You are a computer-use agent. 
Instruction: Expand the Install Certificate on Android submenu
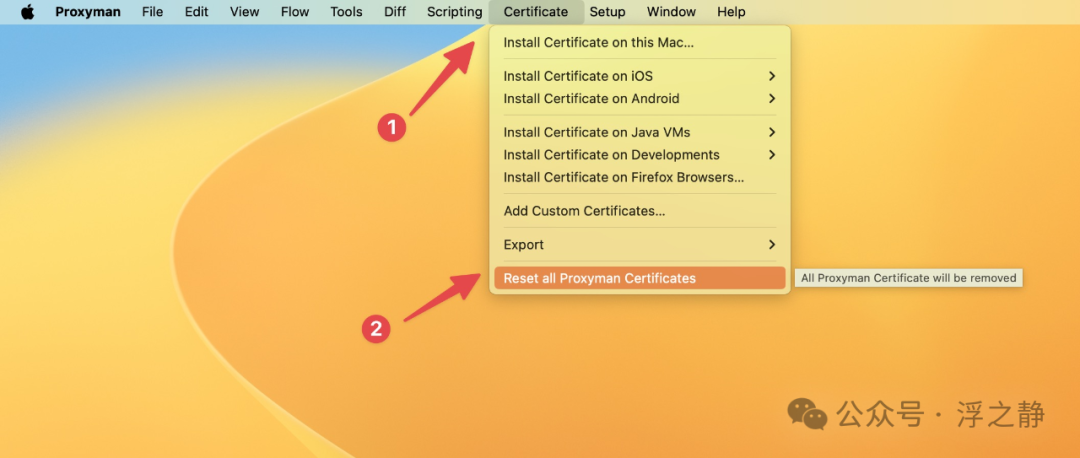(640, 98)
